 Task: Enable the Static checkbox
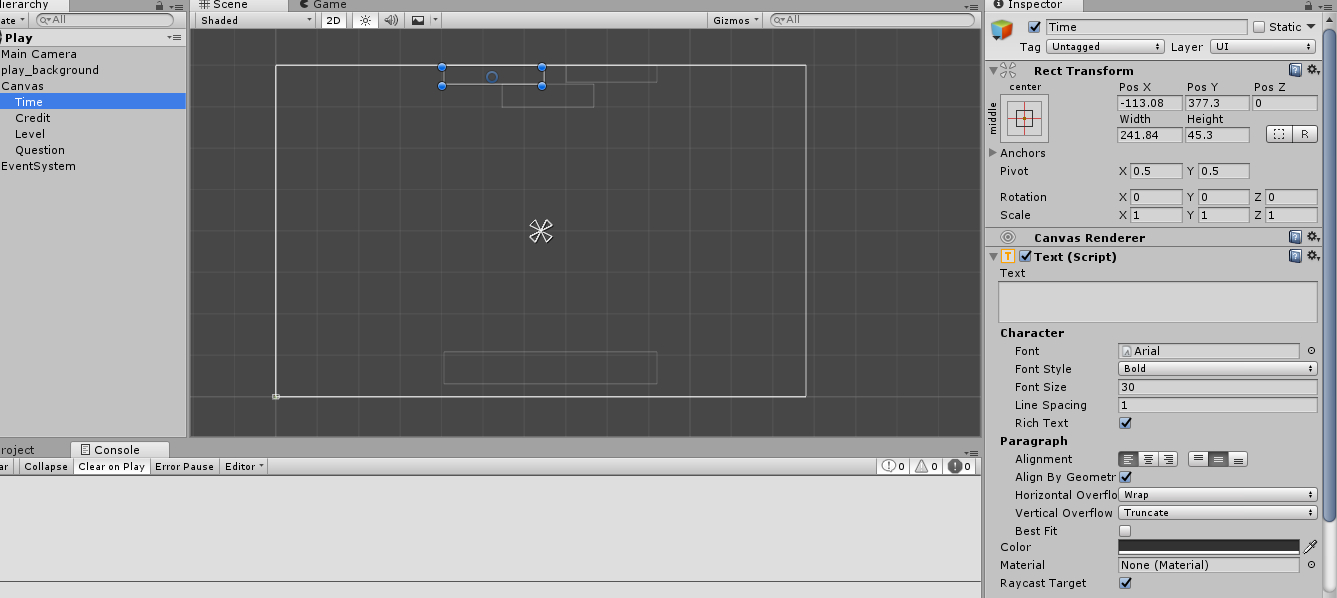point(1259,27)
